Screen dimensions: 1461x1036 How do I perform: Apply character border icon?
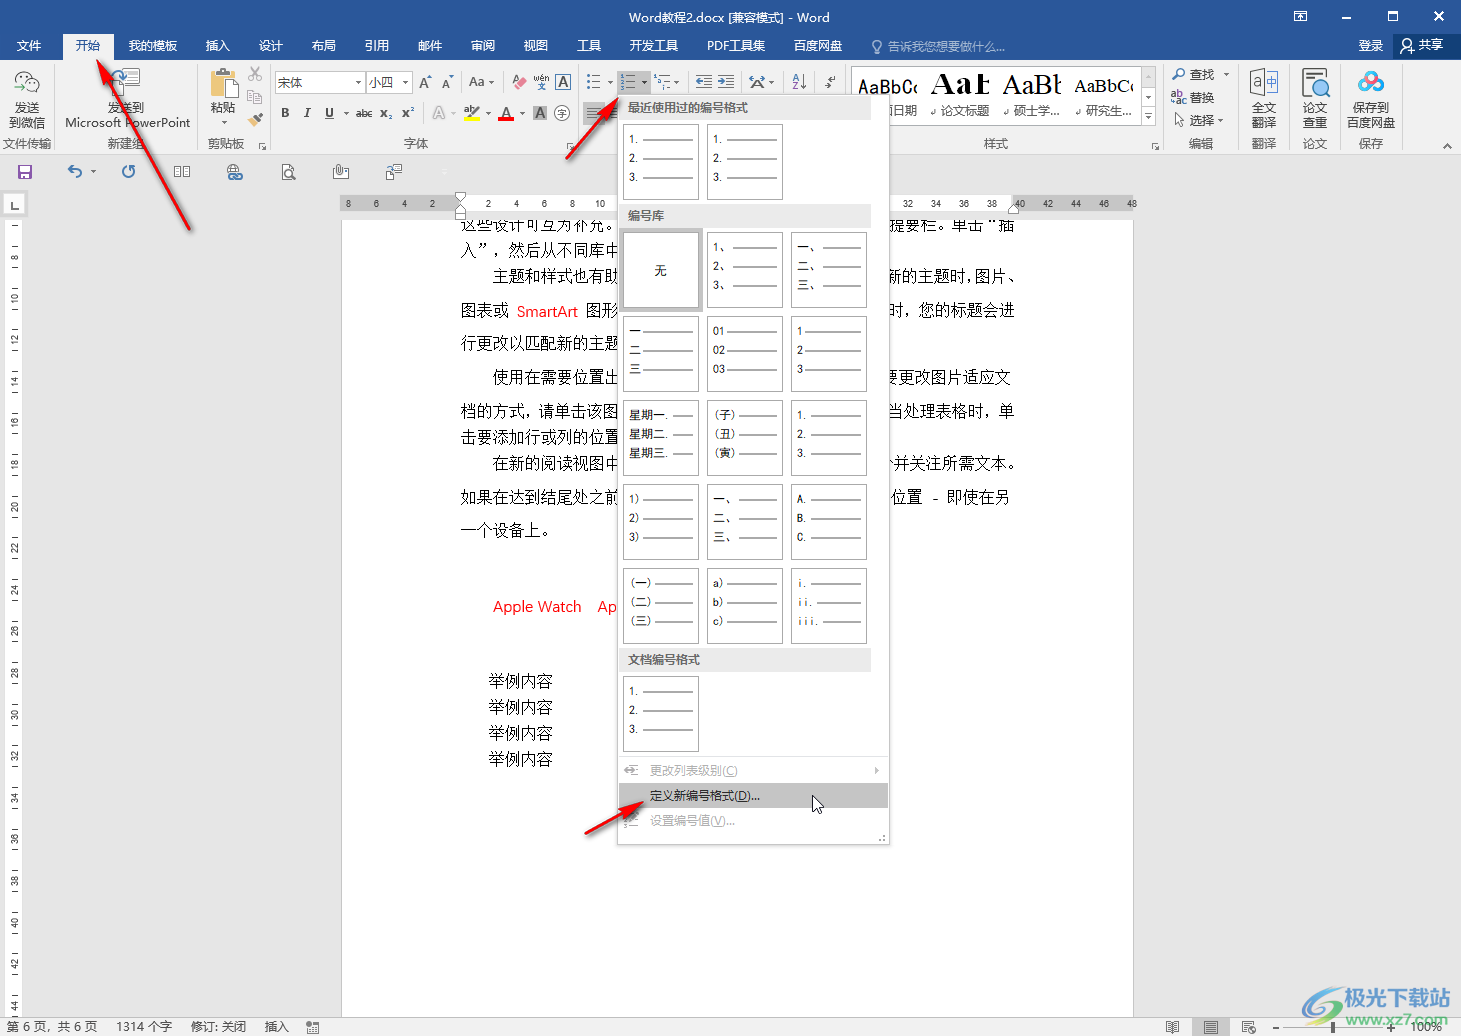click(x=563, y=82)
